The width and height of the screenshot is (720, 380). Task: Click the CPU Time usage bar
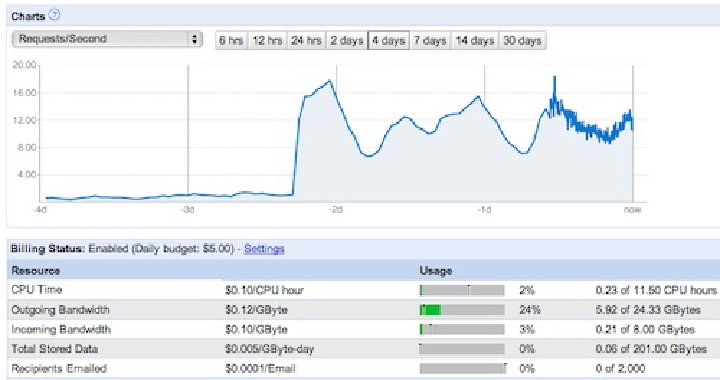pos(462,290)
